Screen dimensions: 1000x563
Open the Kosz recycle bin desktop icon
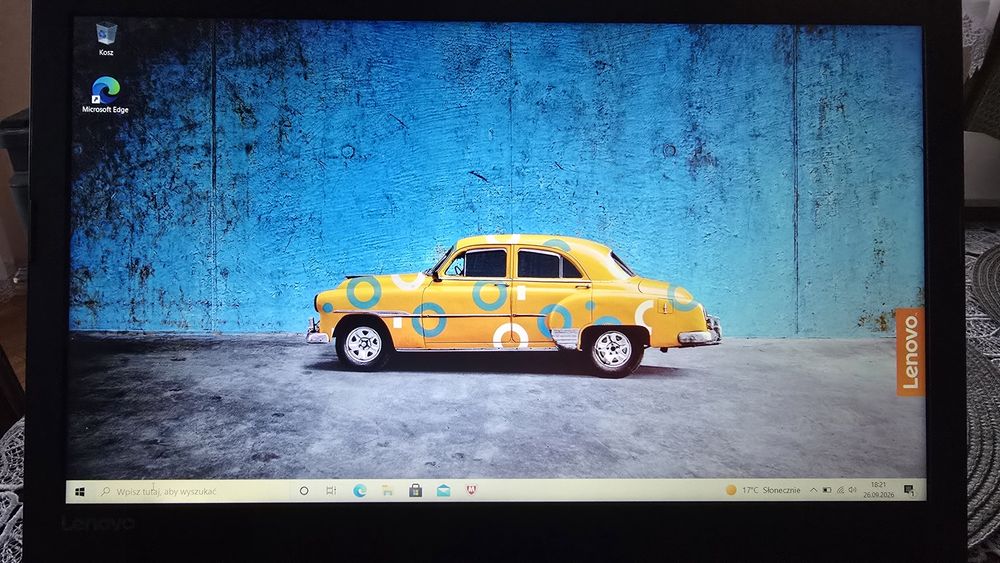point(106,39)
